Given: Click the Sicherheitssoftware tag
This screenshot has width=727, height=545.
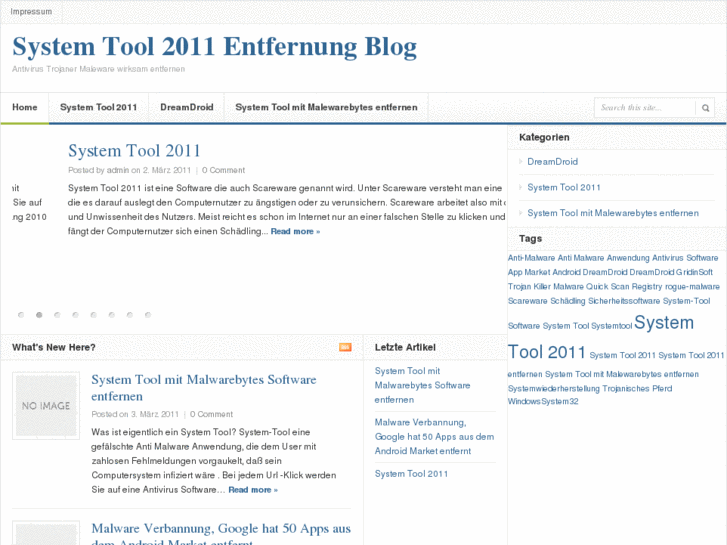Looking at the screenshot, I should tap(624, 301).
